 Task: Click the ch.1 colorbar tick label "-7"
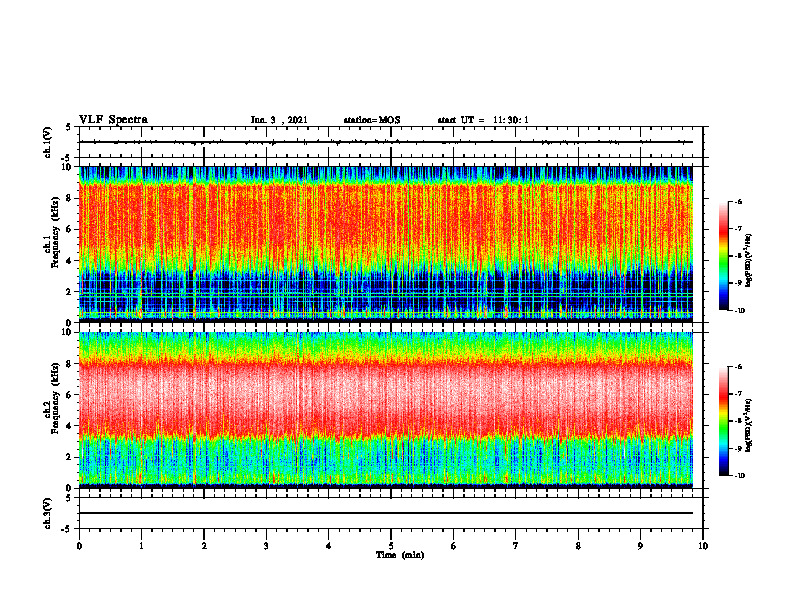738,229
